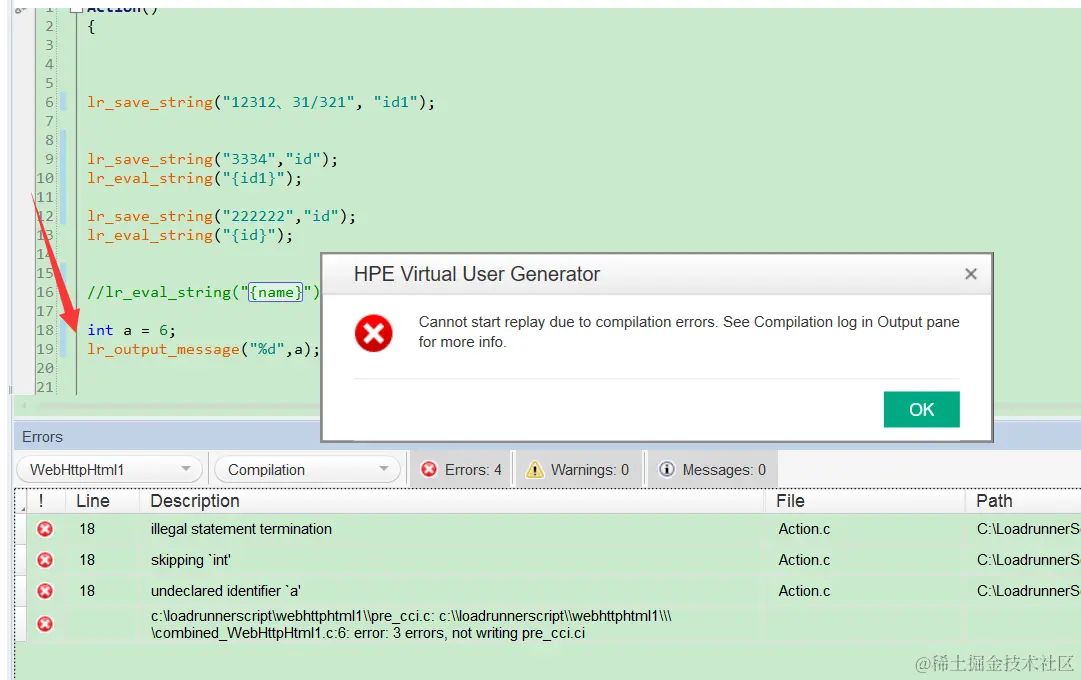Click Action.c in 'illegal statement termination' row
Image resolution: width=1081 pixels, height=680 pixels.
tap(804, 529)
